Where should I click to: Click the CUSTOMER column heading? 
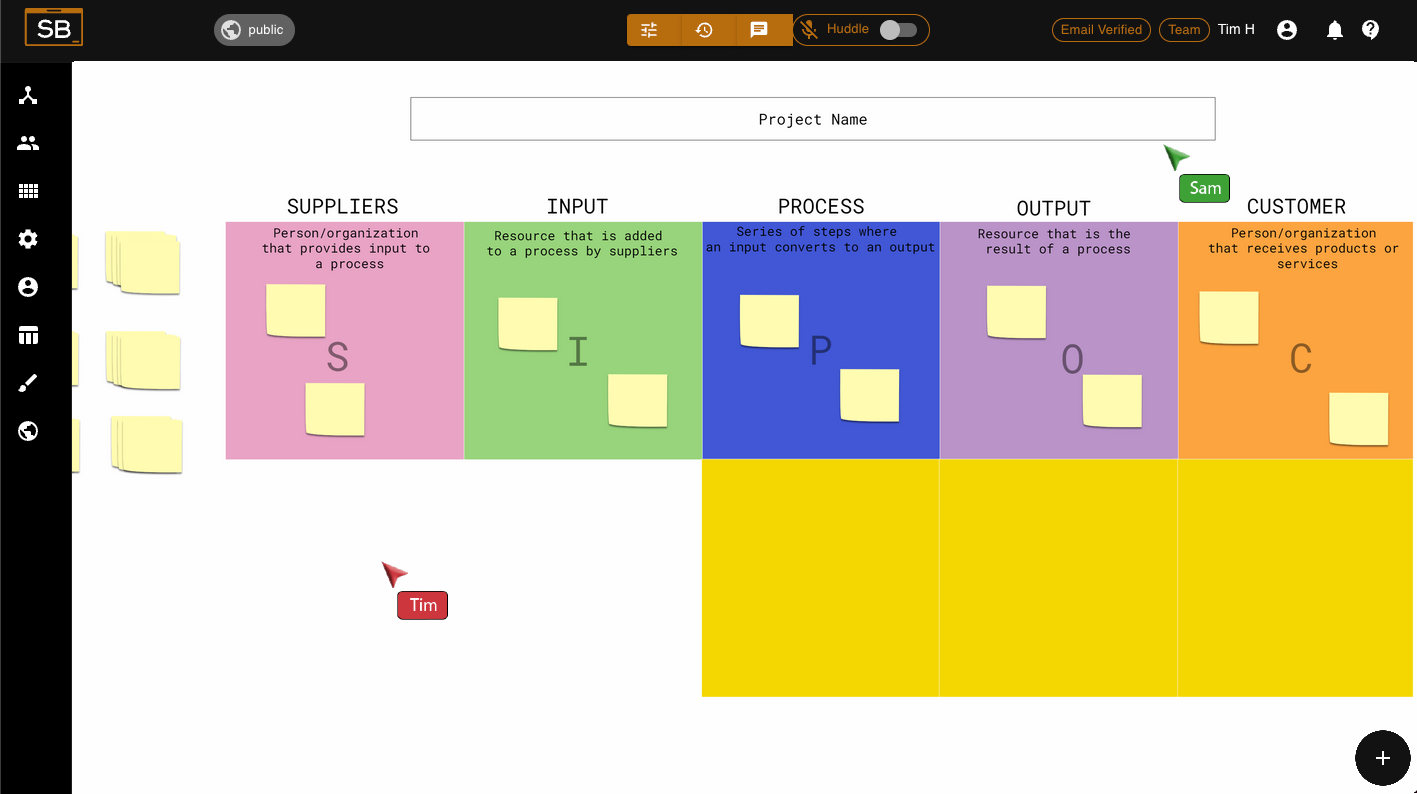[x=1296, y=206]
